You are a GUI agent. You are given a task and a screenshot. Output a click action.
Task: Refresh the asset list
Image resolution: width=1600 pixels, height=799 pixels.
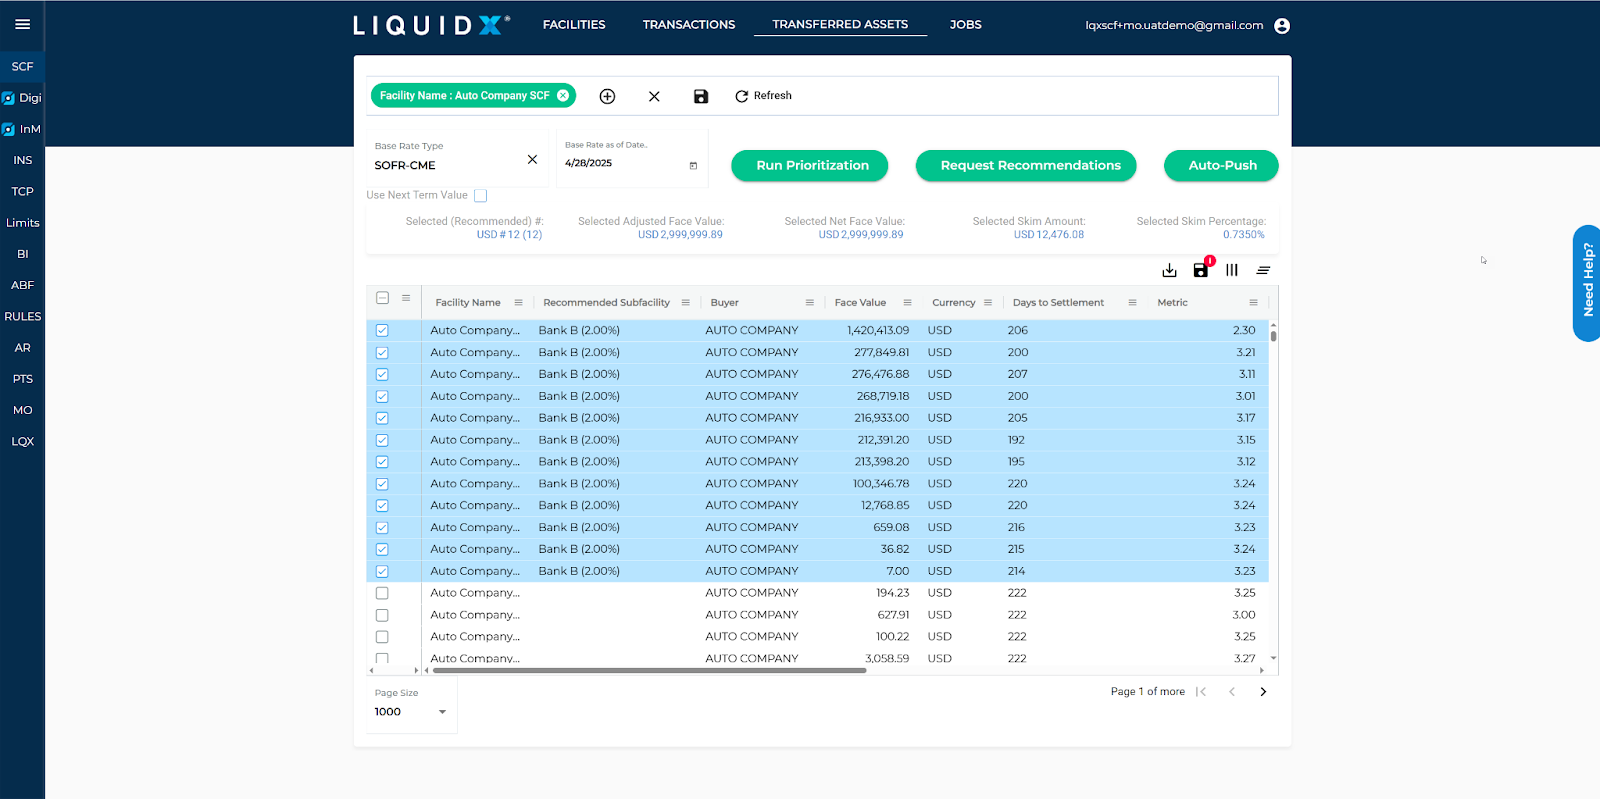[763, 96]
